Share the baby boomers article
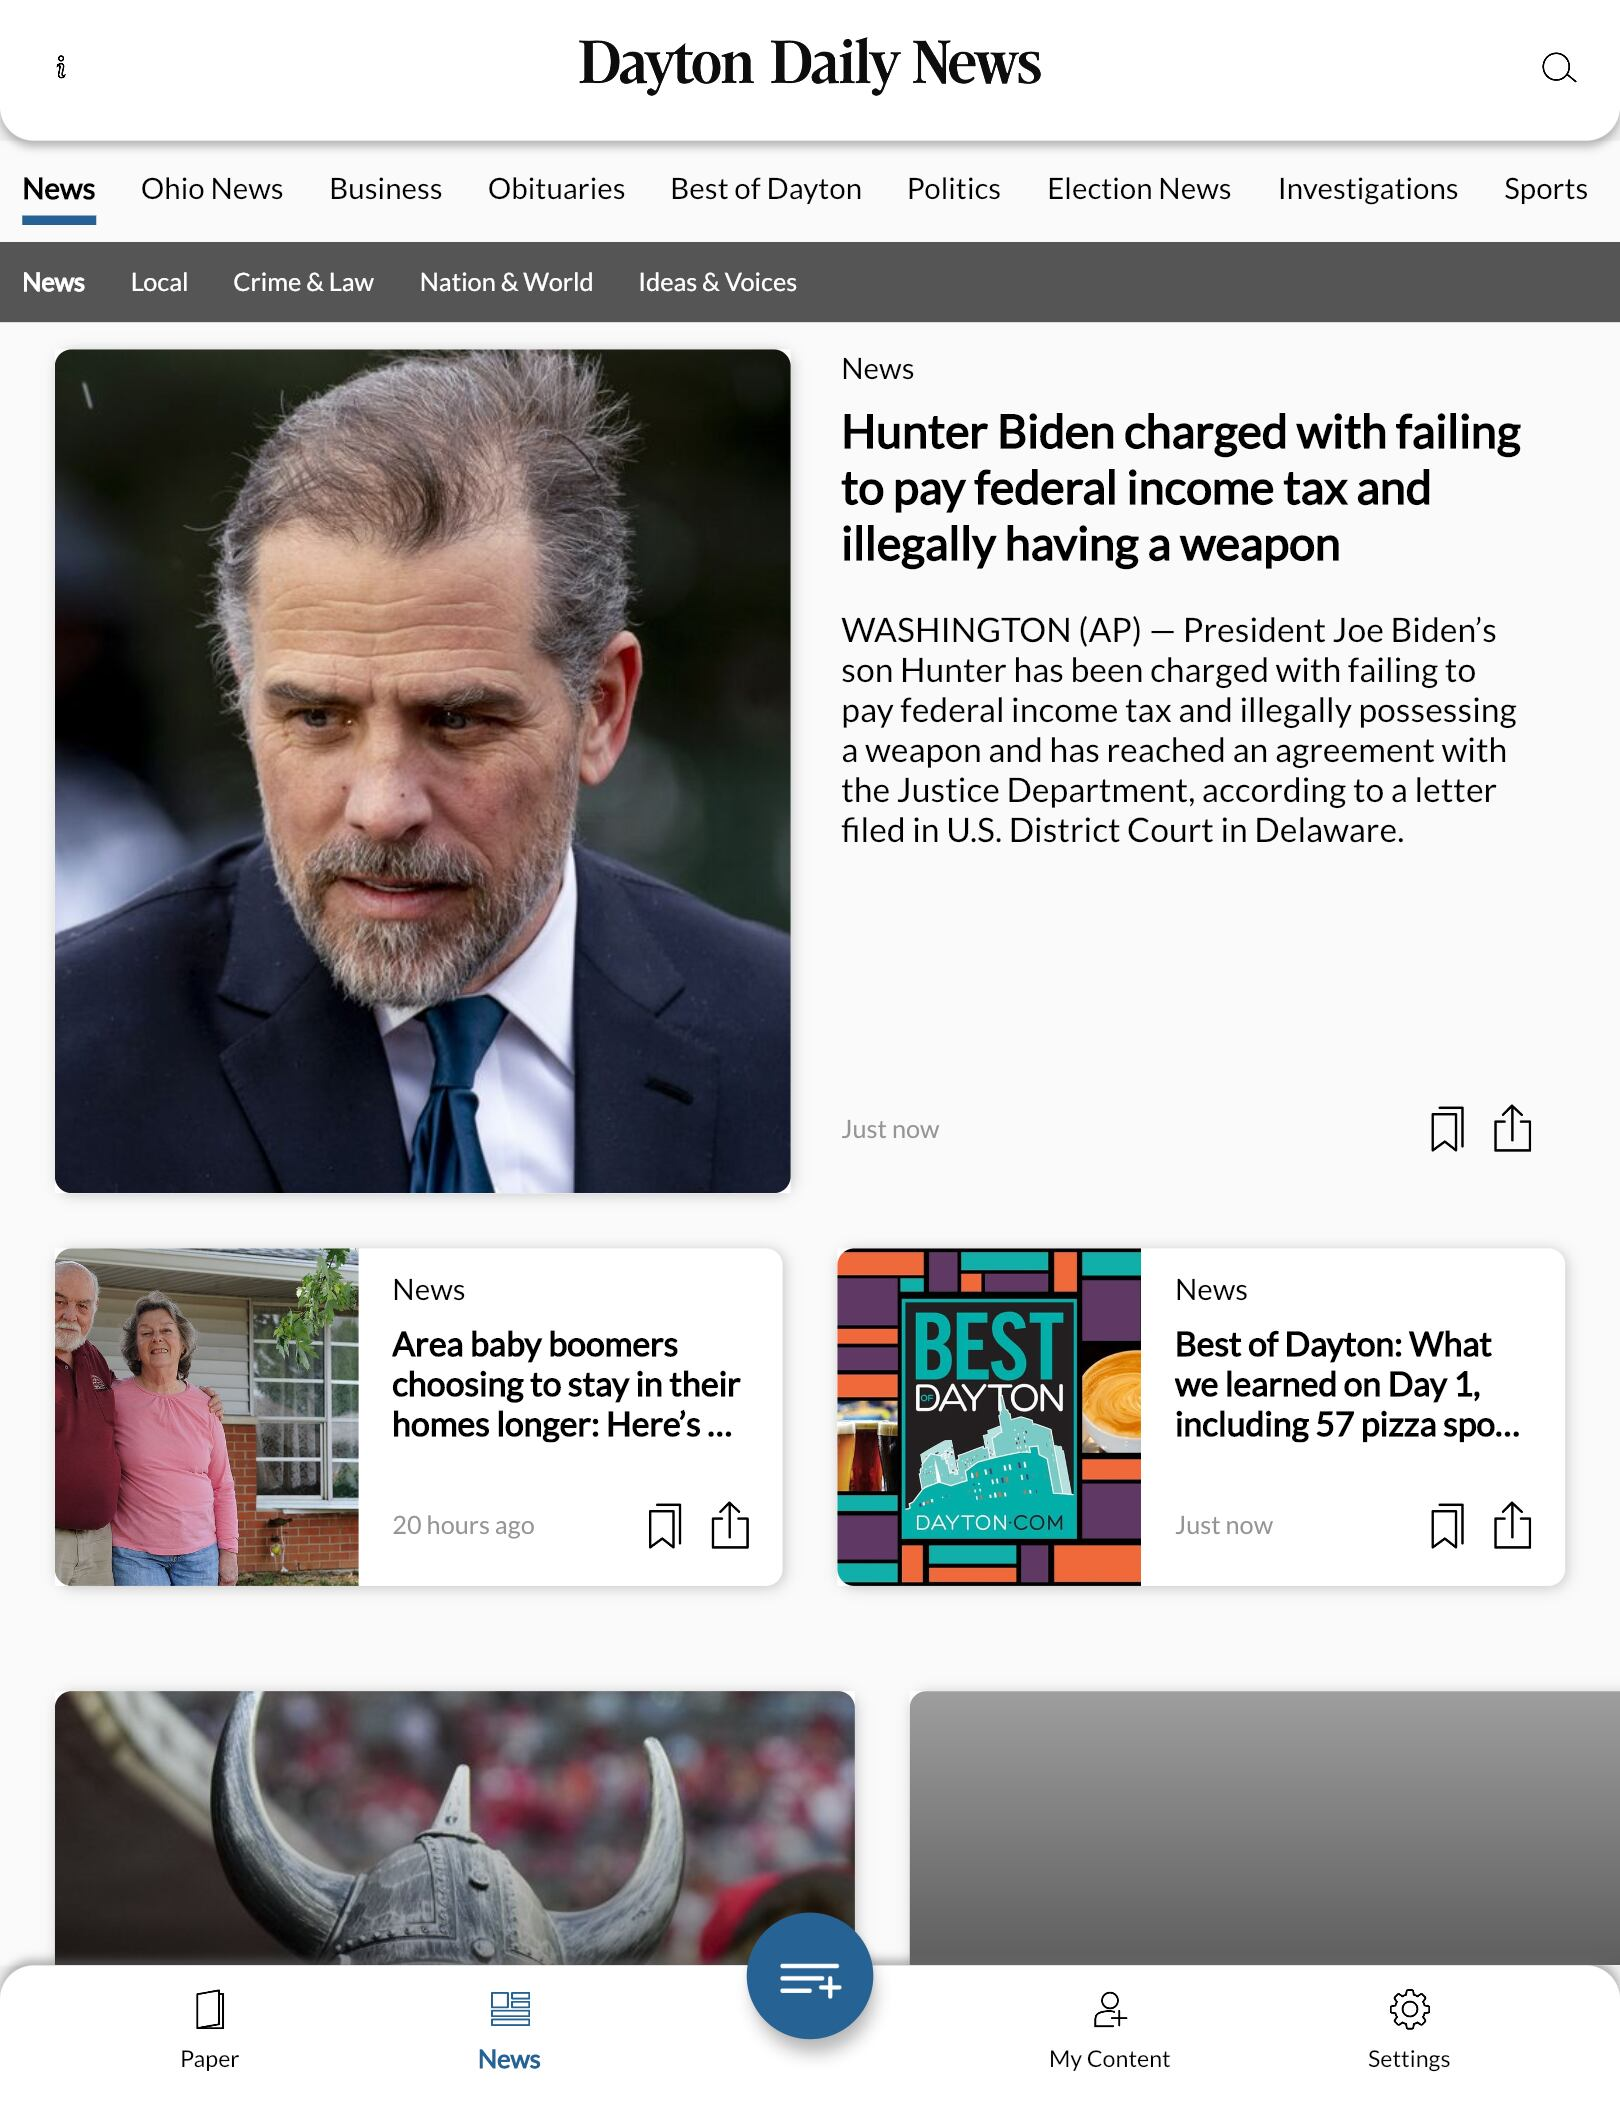The height and width of the screenshot is (2113, 1620). point(730,1526)
